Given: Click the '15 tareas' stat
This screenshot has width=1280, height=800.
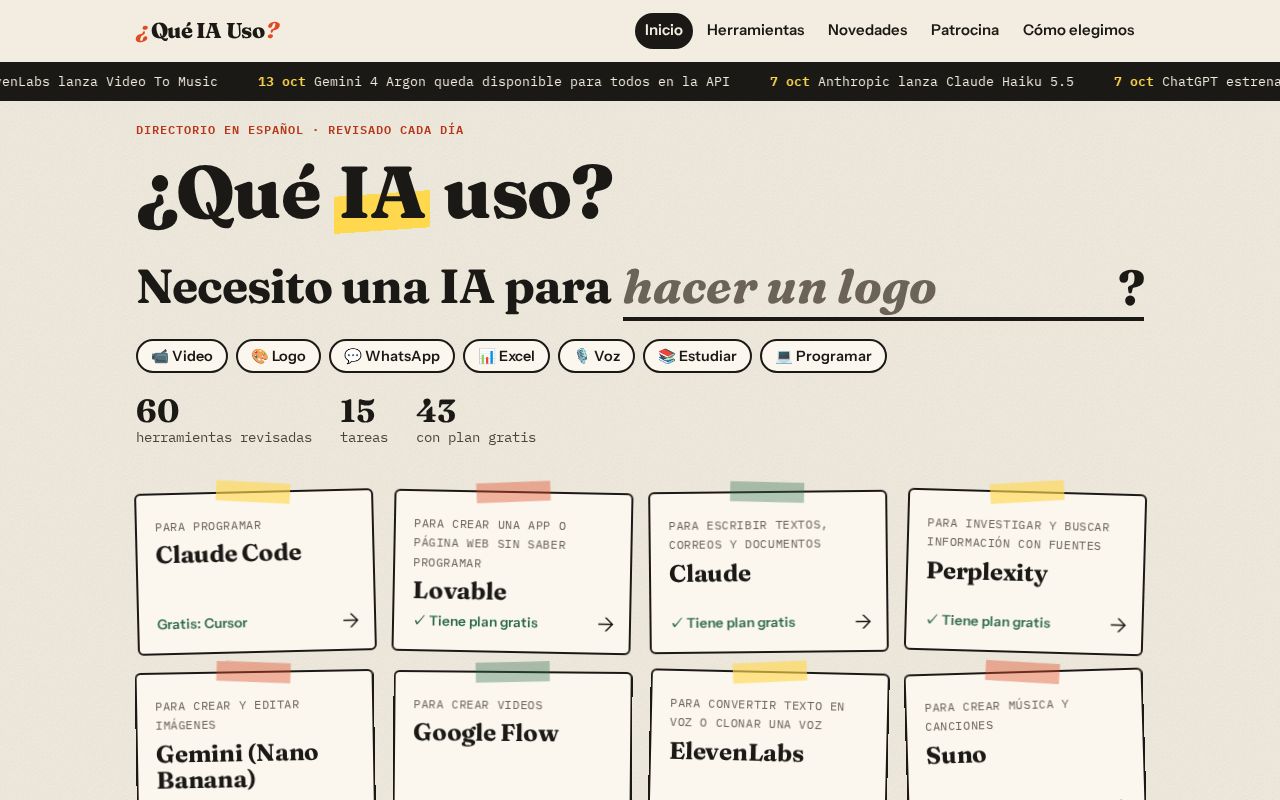Looking at the screenshot, I should [x=364, y=421].
